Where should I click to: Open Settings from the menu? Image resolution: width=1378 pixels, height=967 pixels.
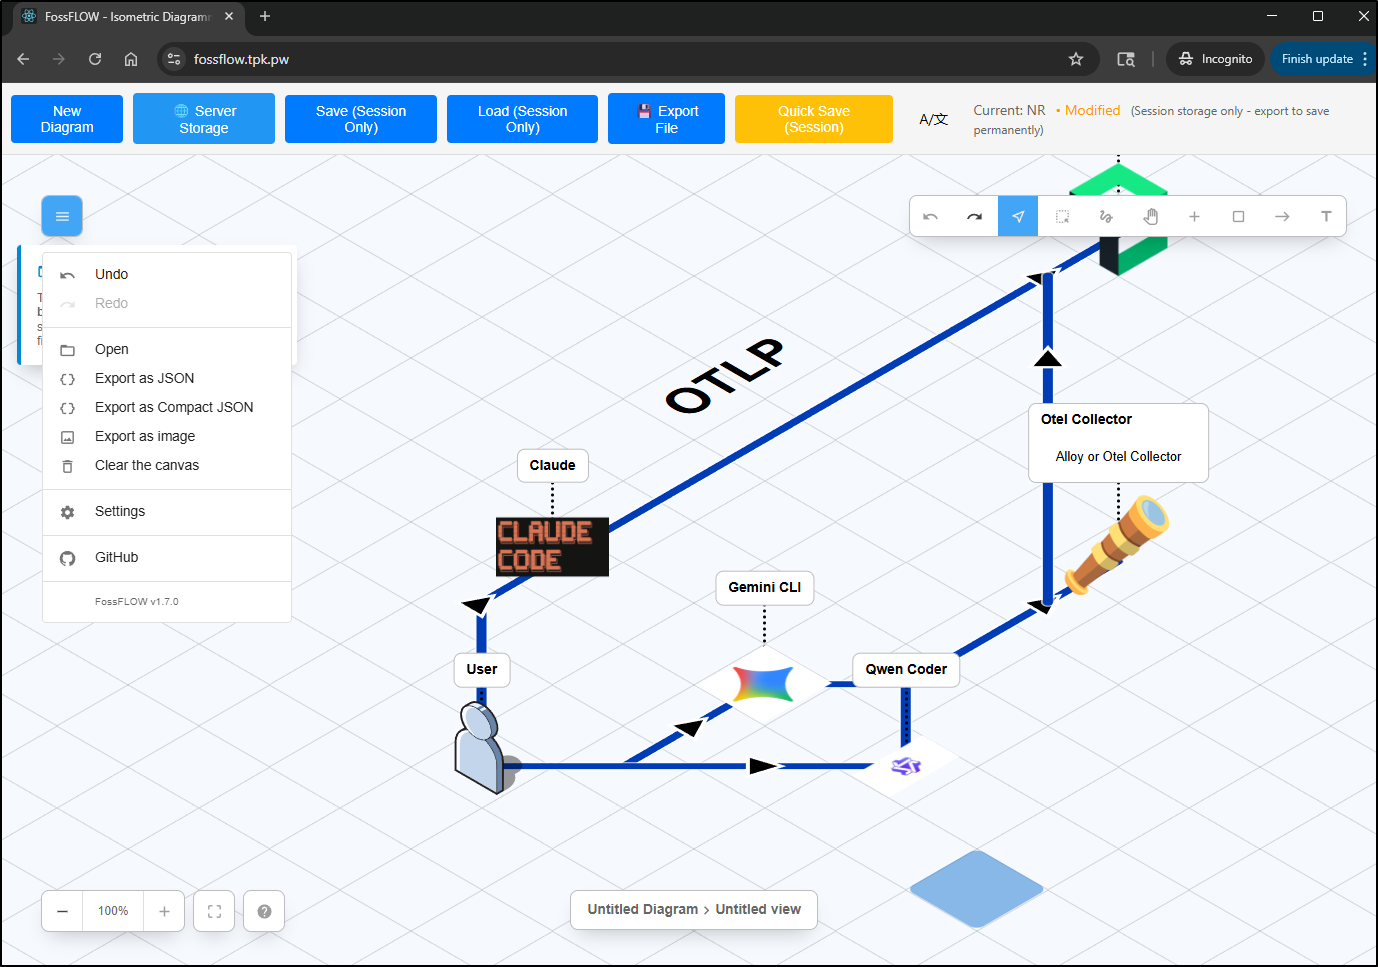(x=119, y=511)
